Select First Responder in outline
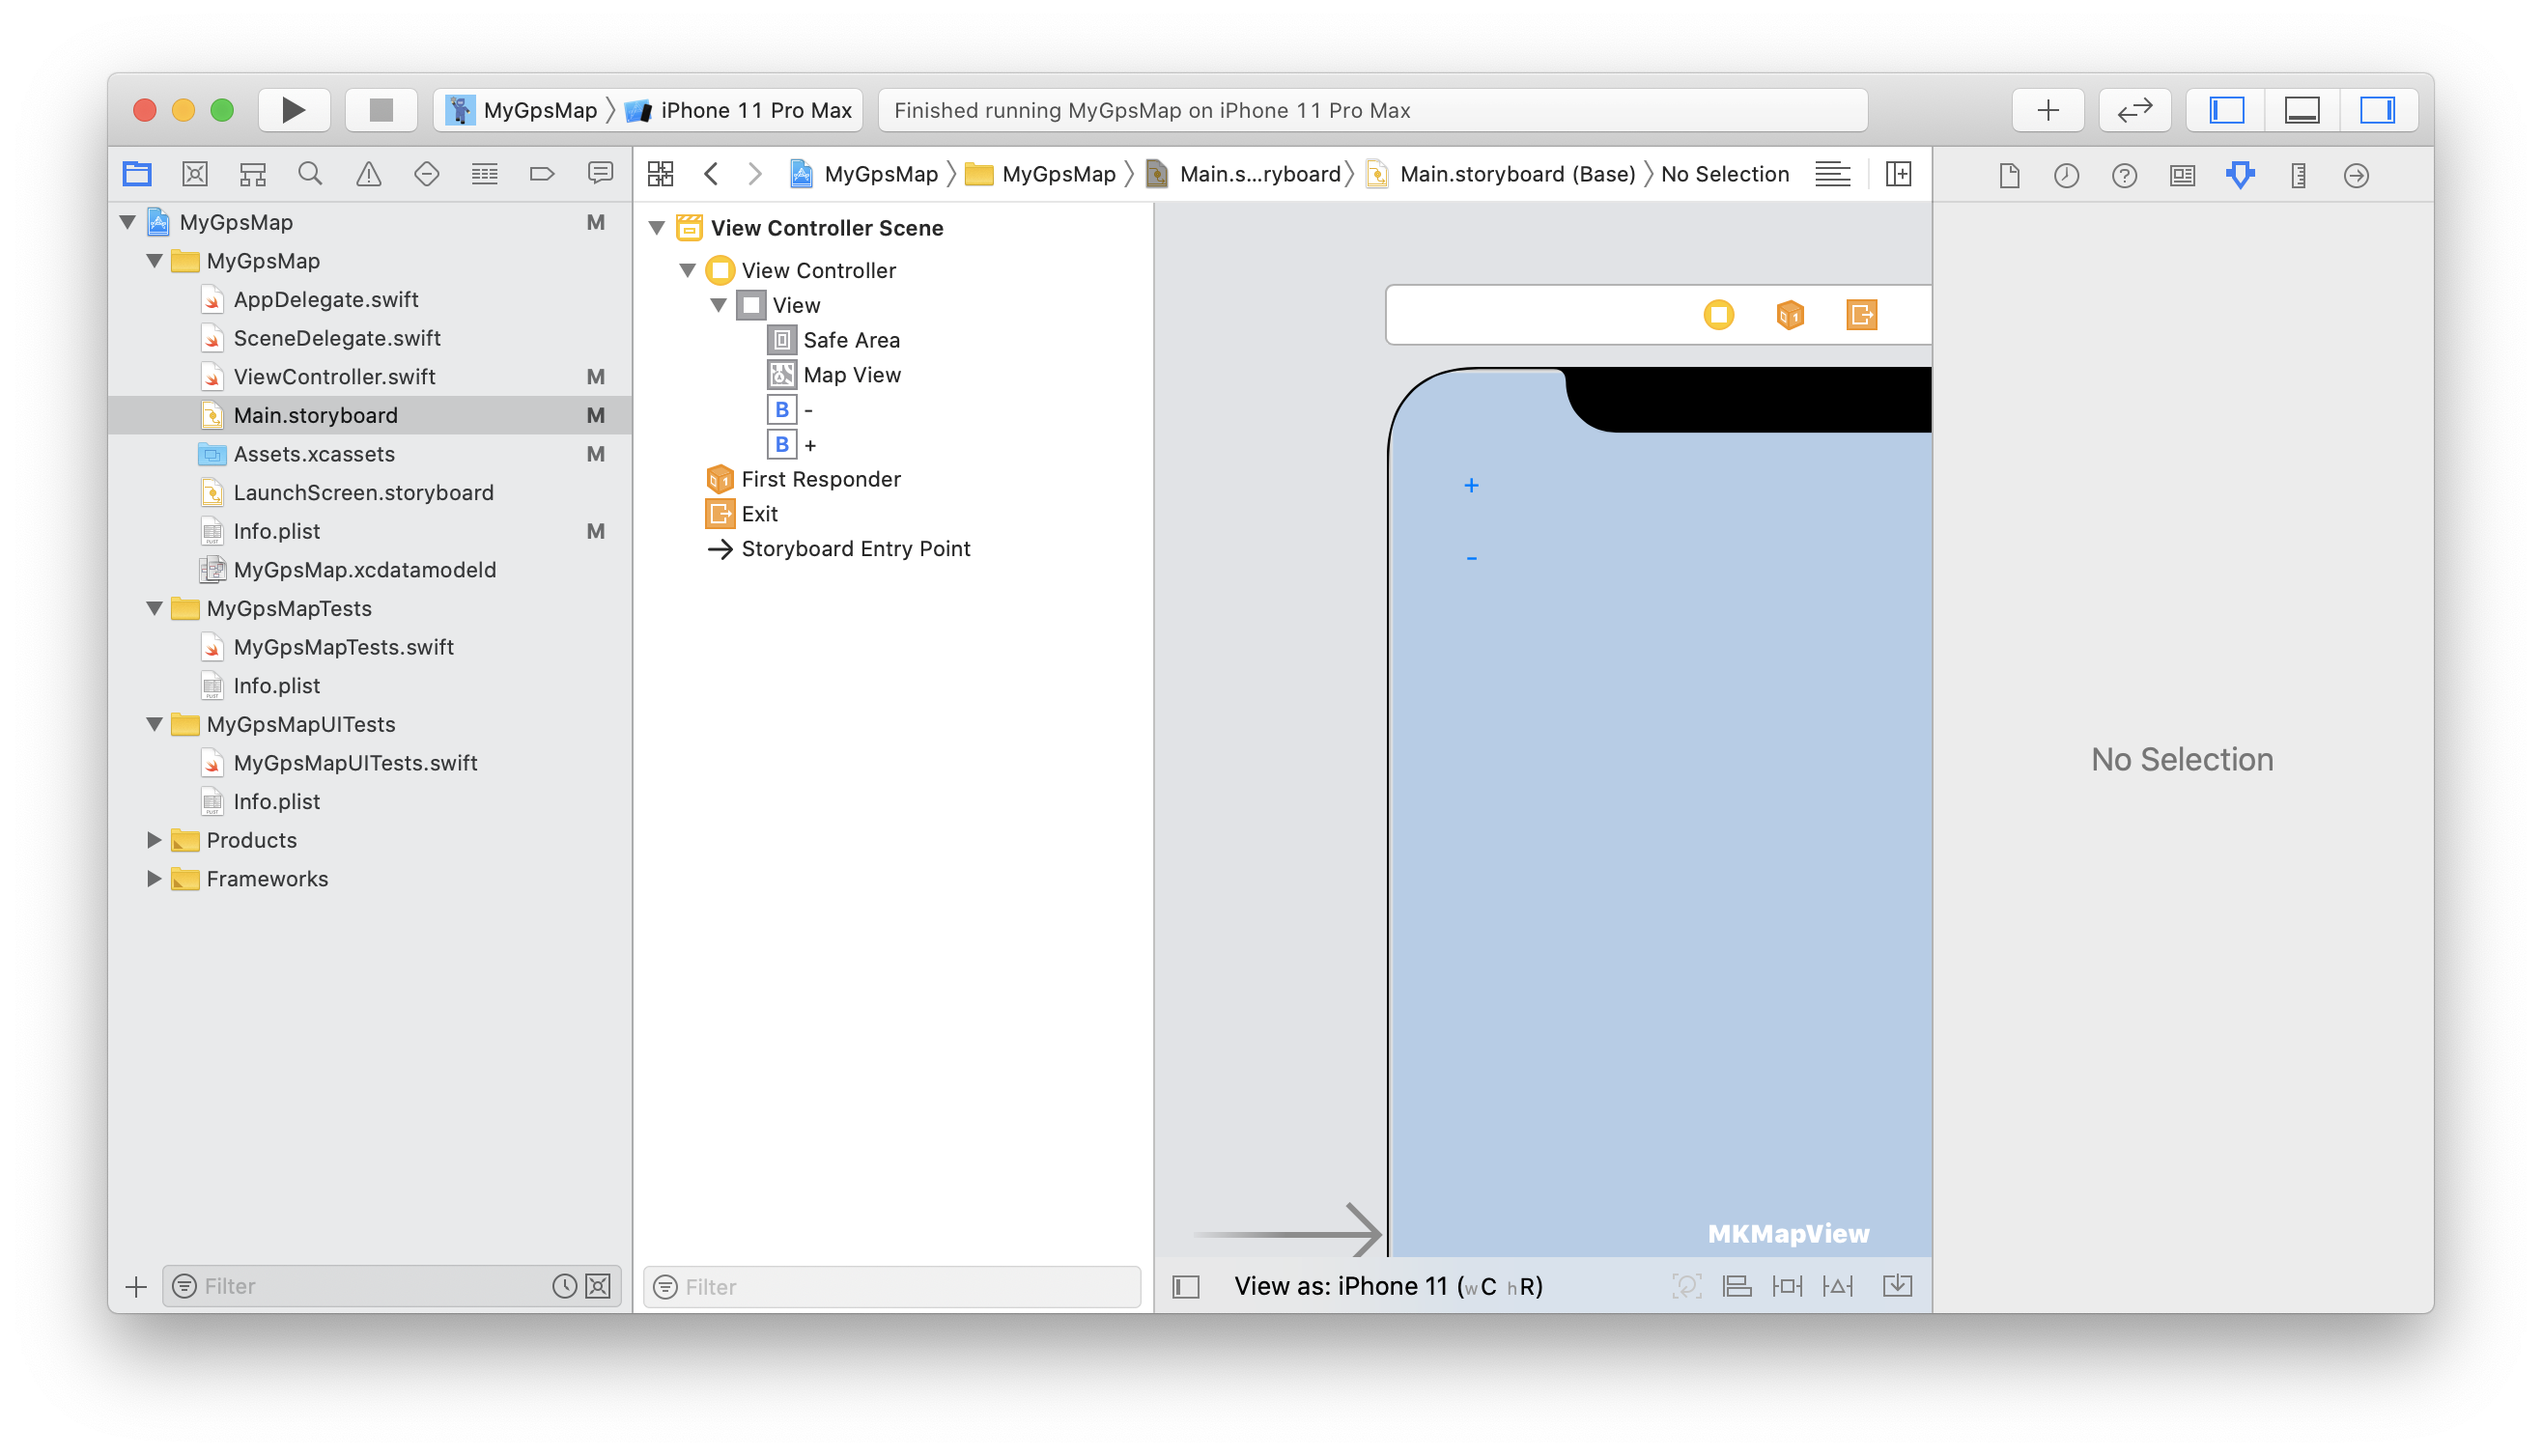 tap(820, 479)
